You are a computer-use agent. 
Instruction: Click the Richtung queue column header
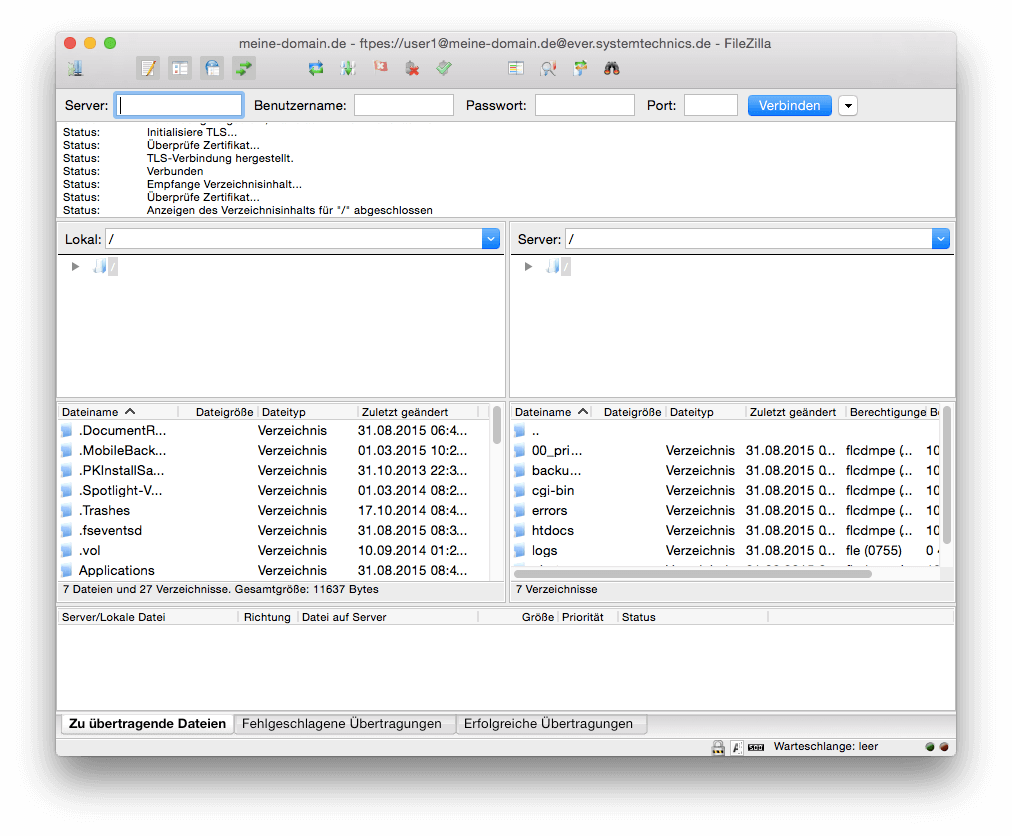[267, 617]
